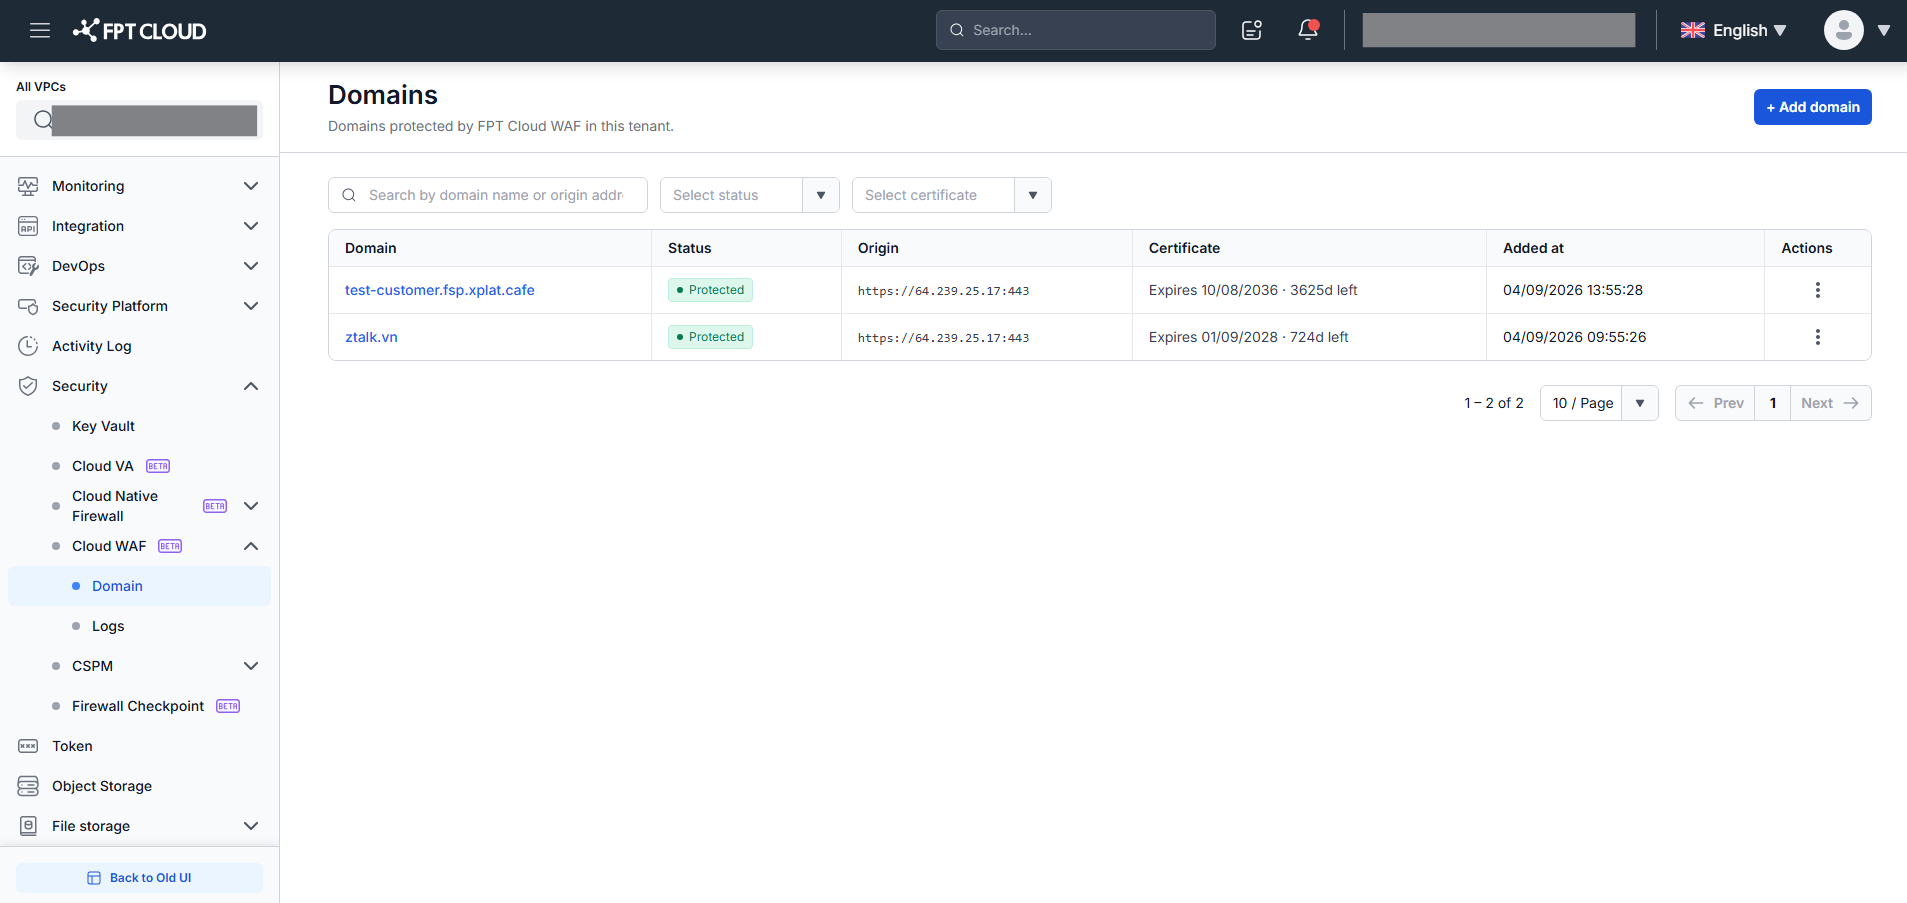Open the hamburger navigation menu

(40, 30)
